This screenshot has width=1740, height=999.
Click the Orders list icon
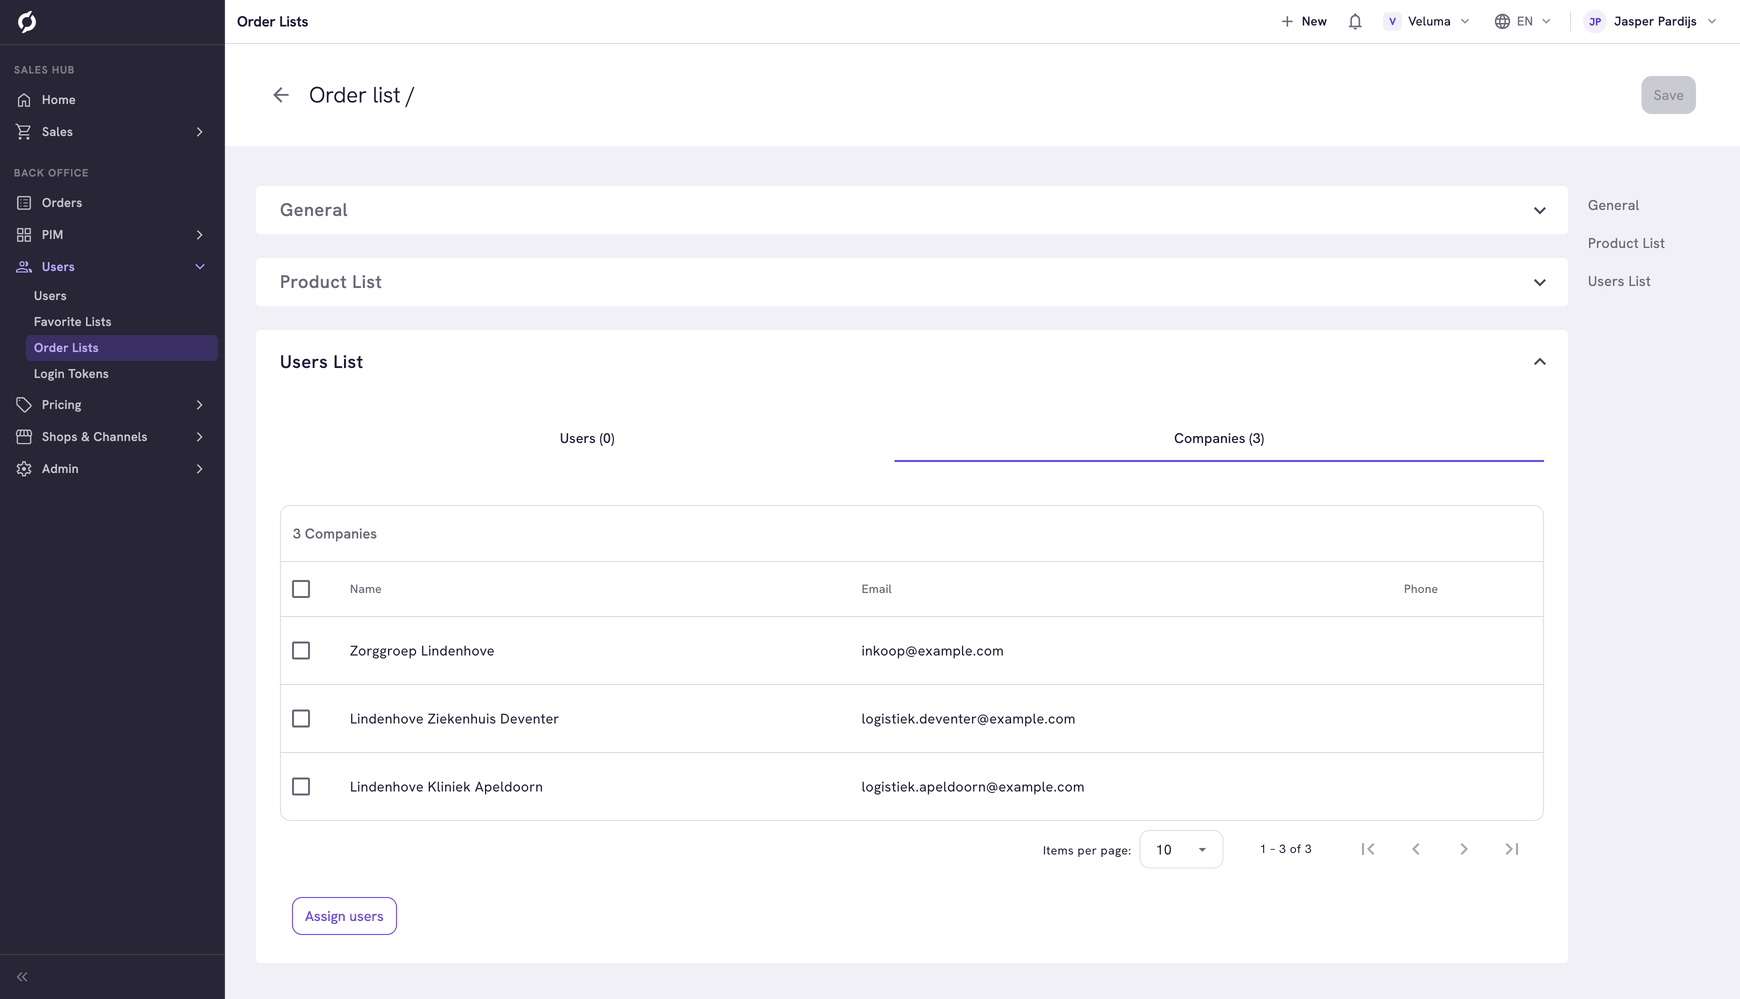(24, 203)
